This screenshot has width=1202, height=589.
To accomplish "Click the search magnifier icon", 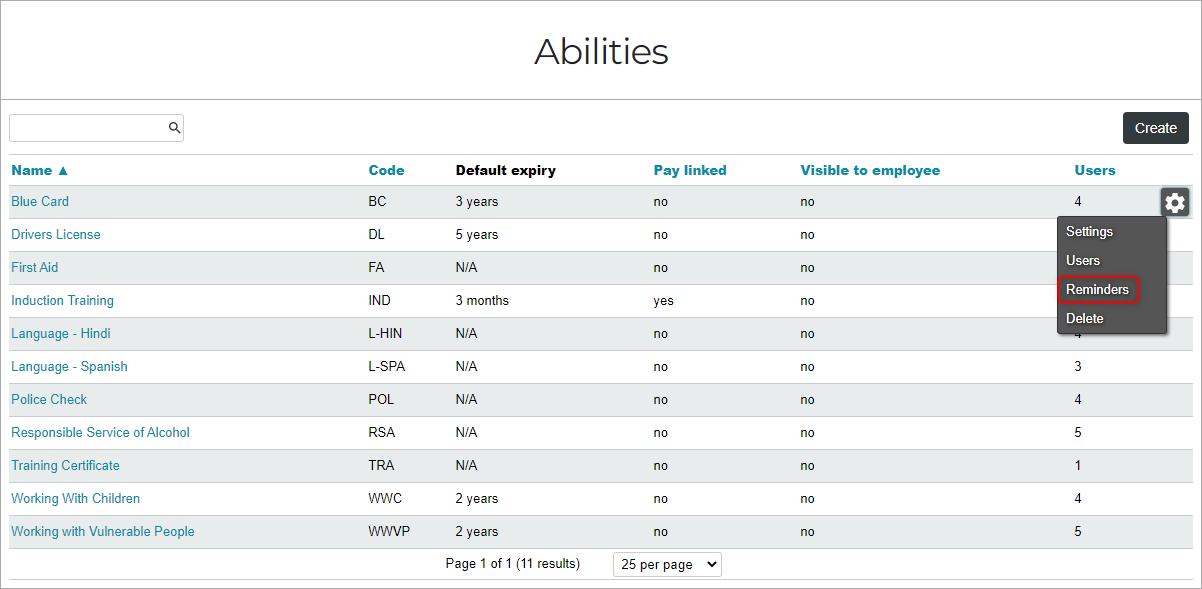I will pos(174,128).
